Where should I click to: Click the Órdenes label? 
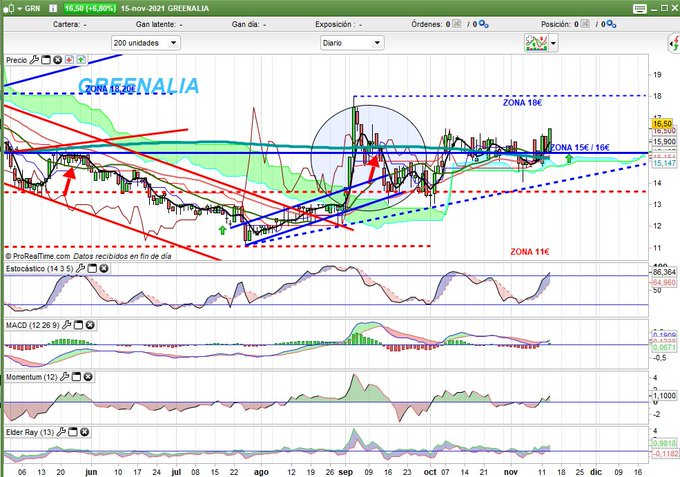tap(427, 25)
